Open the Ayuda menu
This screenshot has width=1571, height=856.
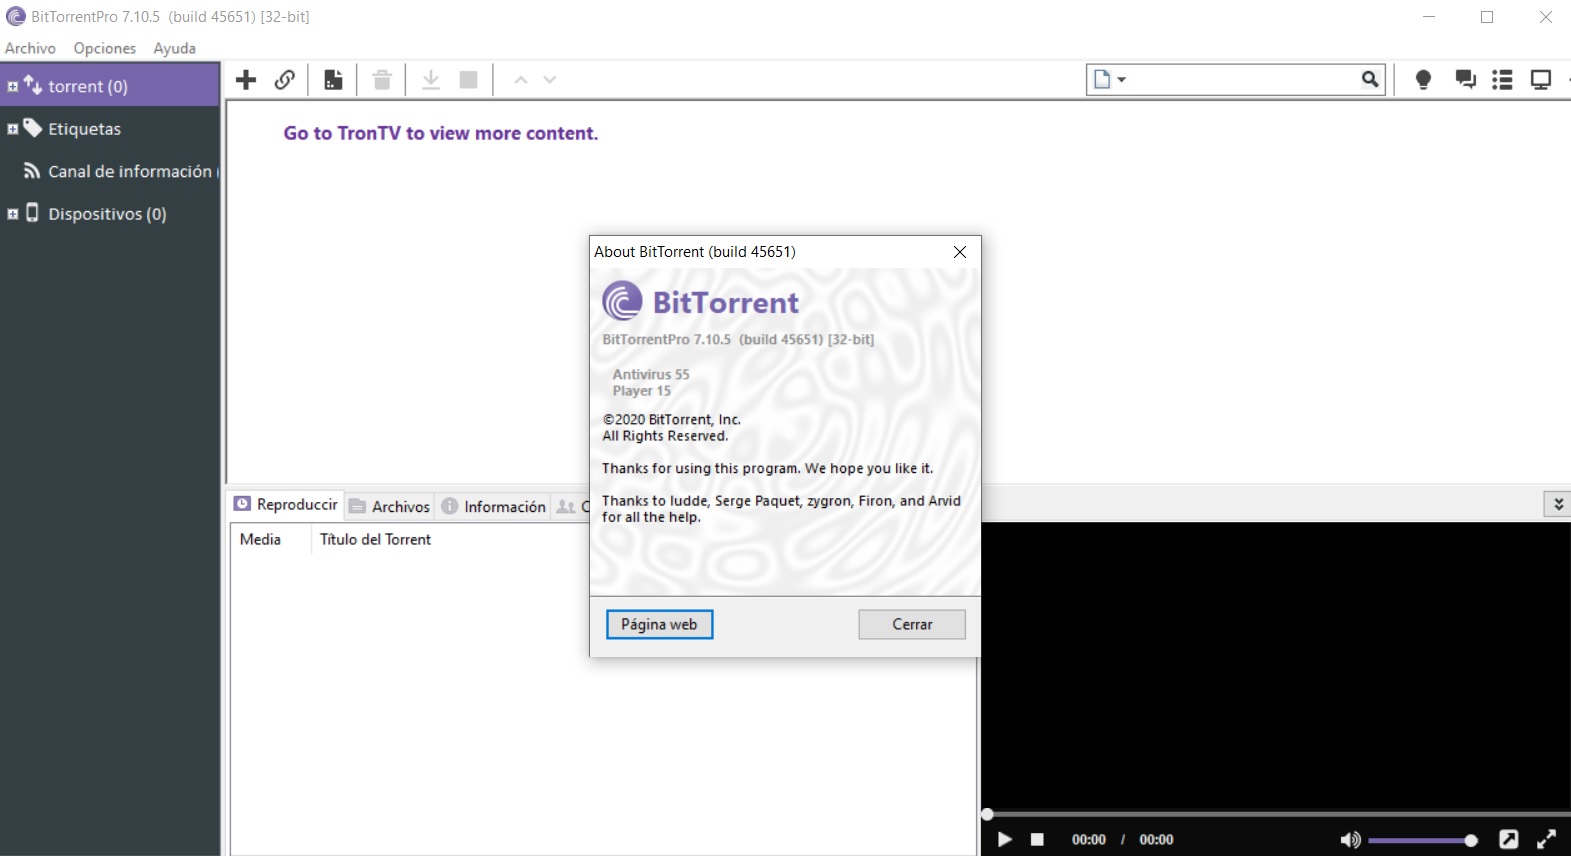pos(174,48)
